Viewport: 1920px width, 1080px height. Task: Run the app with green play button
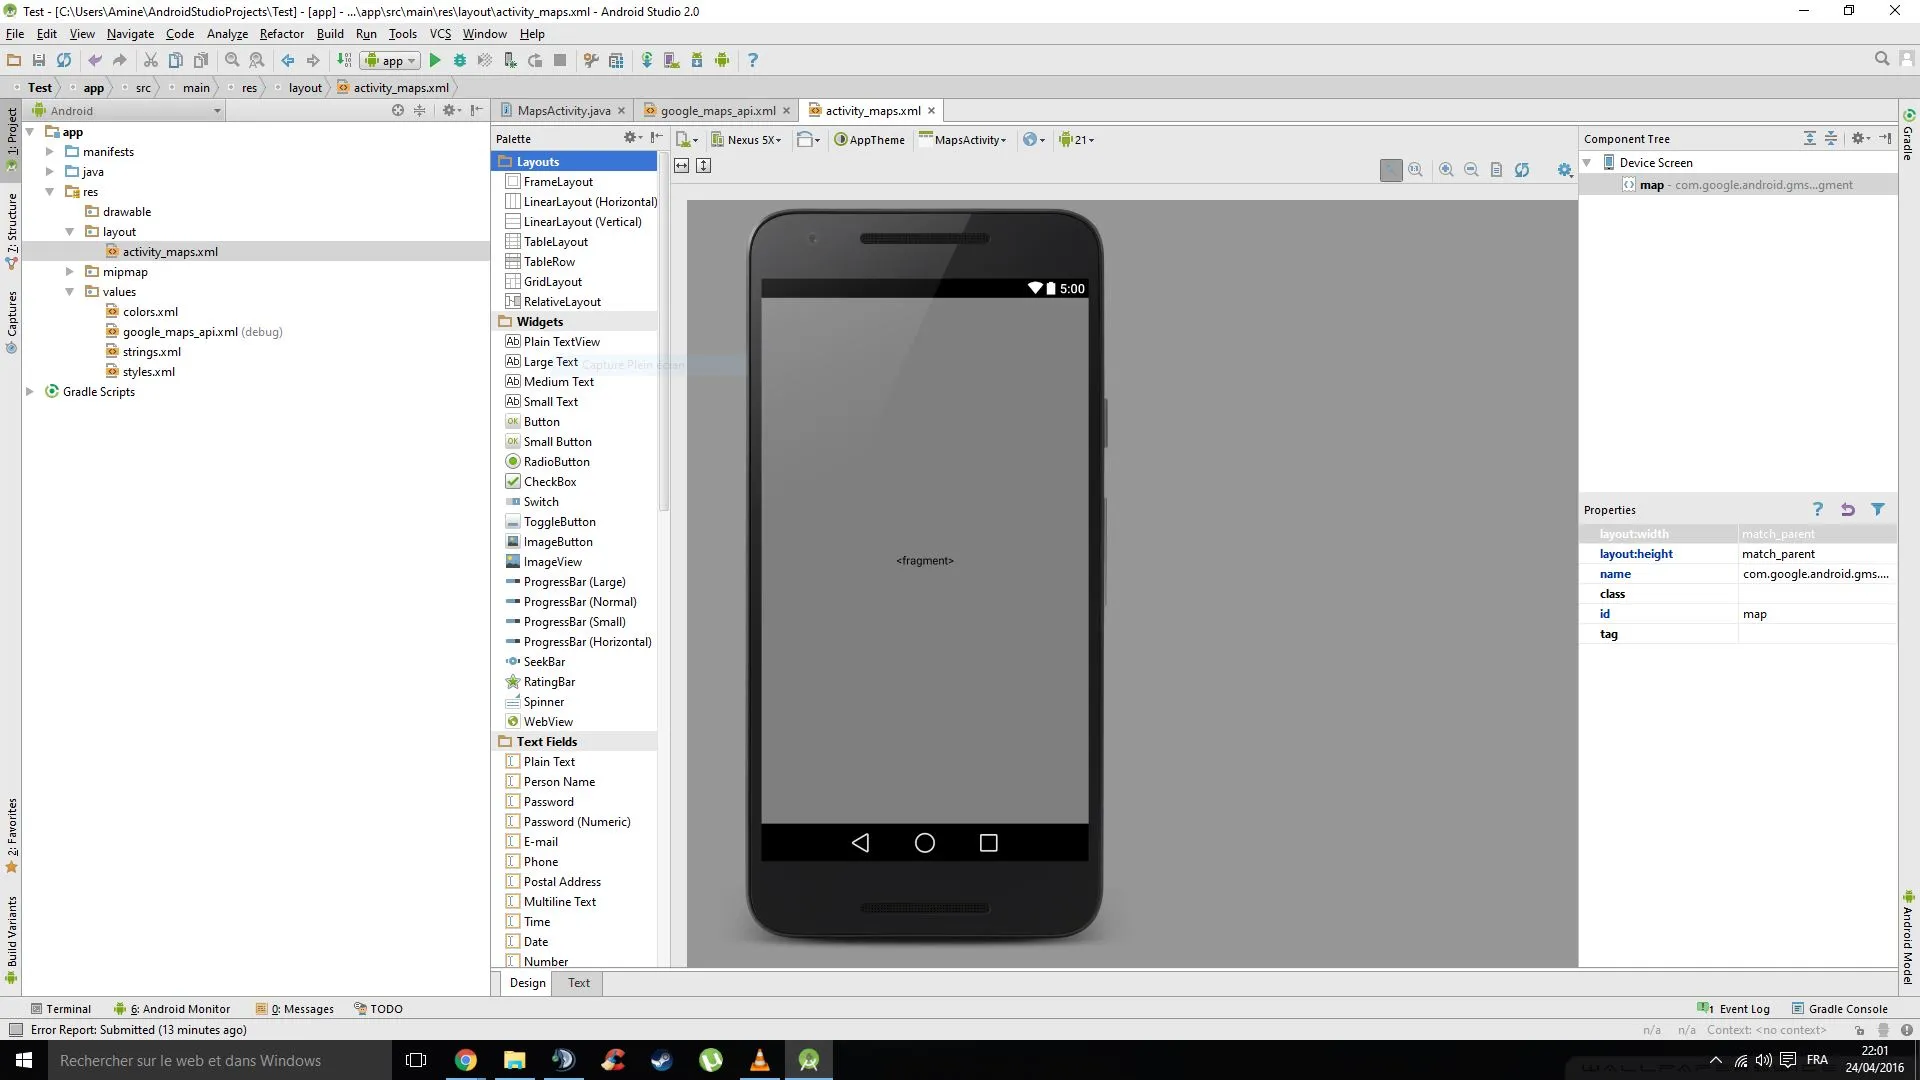pyautogui.click(x=435, y=60)
